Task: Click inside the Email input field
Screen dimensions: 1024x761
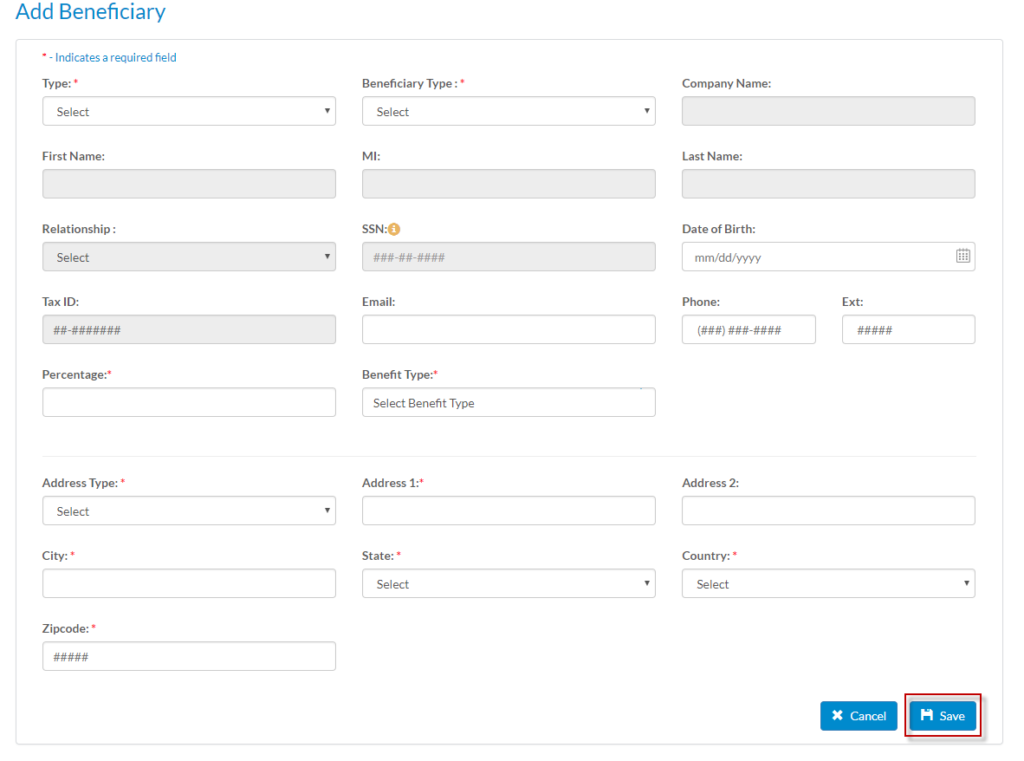Action: pos(508,329)
